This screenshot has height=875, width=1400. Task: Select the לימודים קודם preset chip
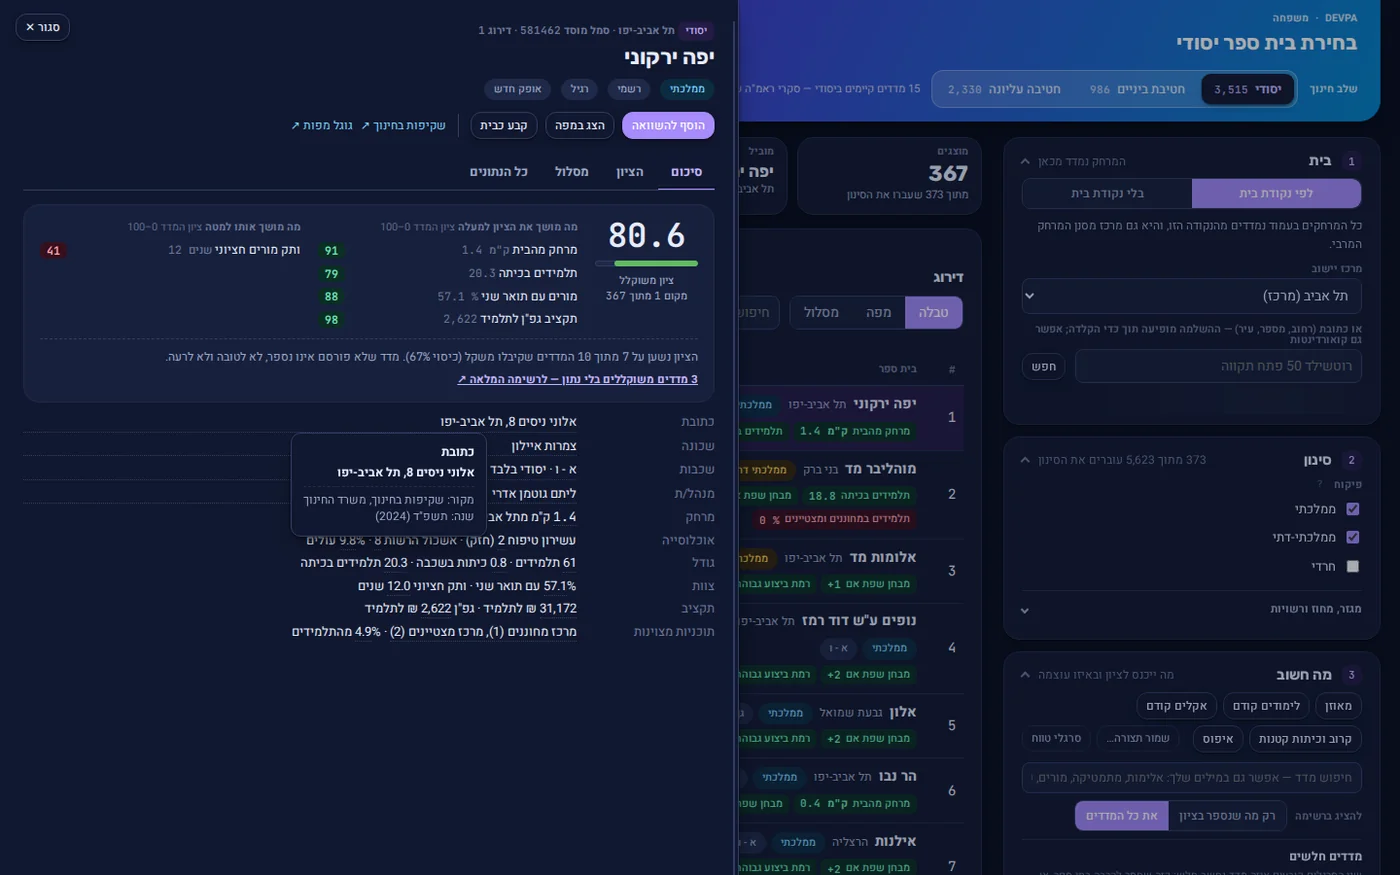coord(1266,706)
